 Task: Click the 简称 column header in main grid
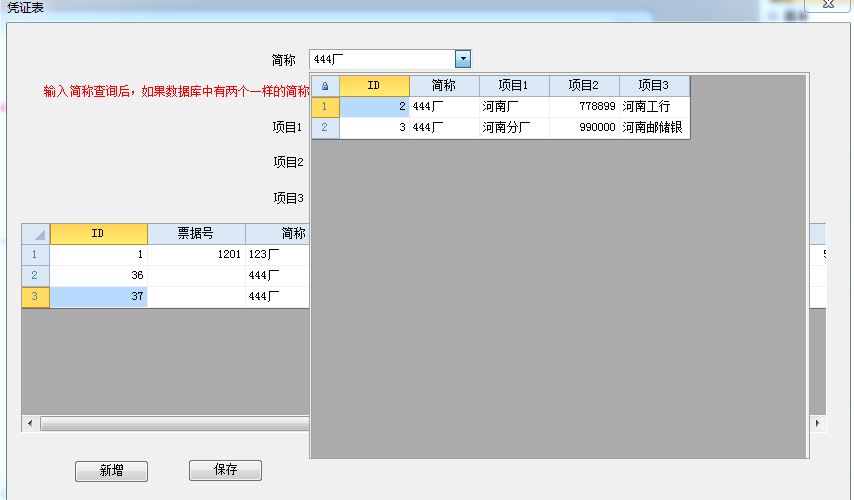(x=278, y=234)
